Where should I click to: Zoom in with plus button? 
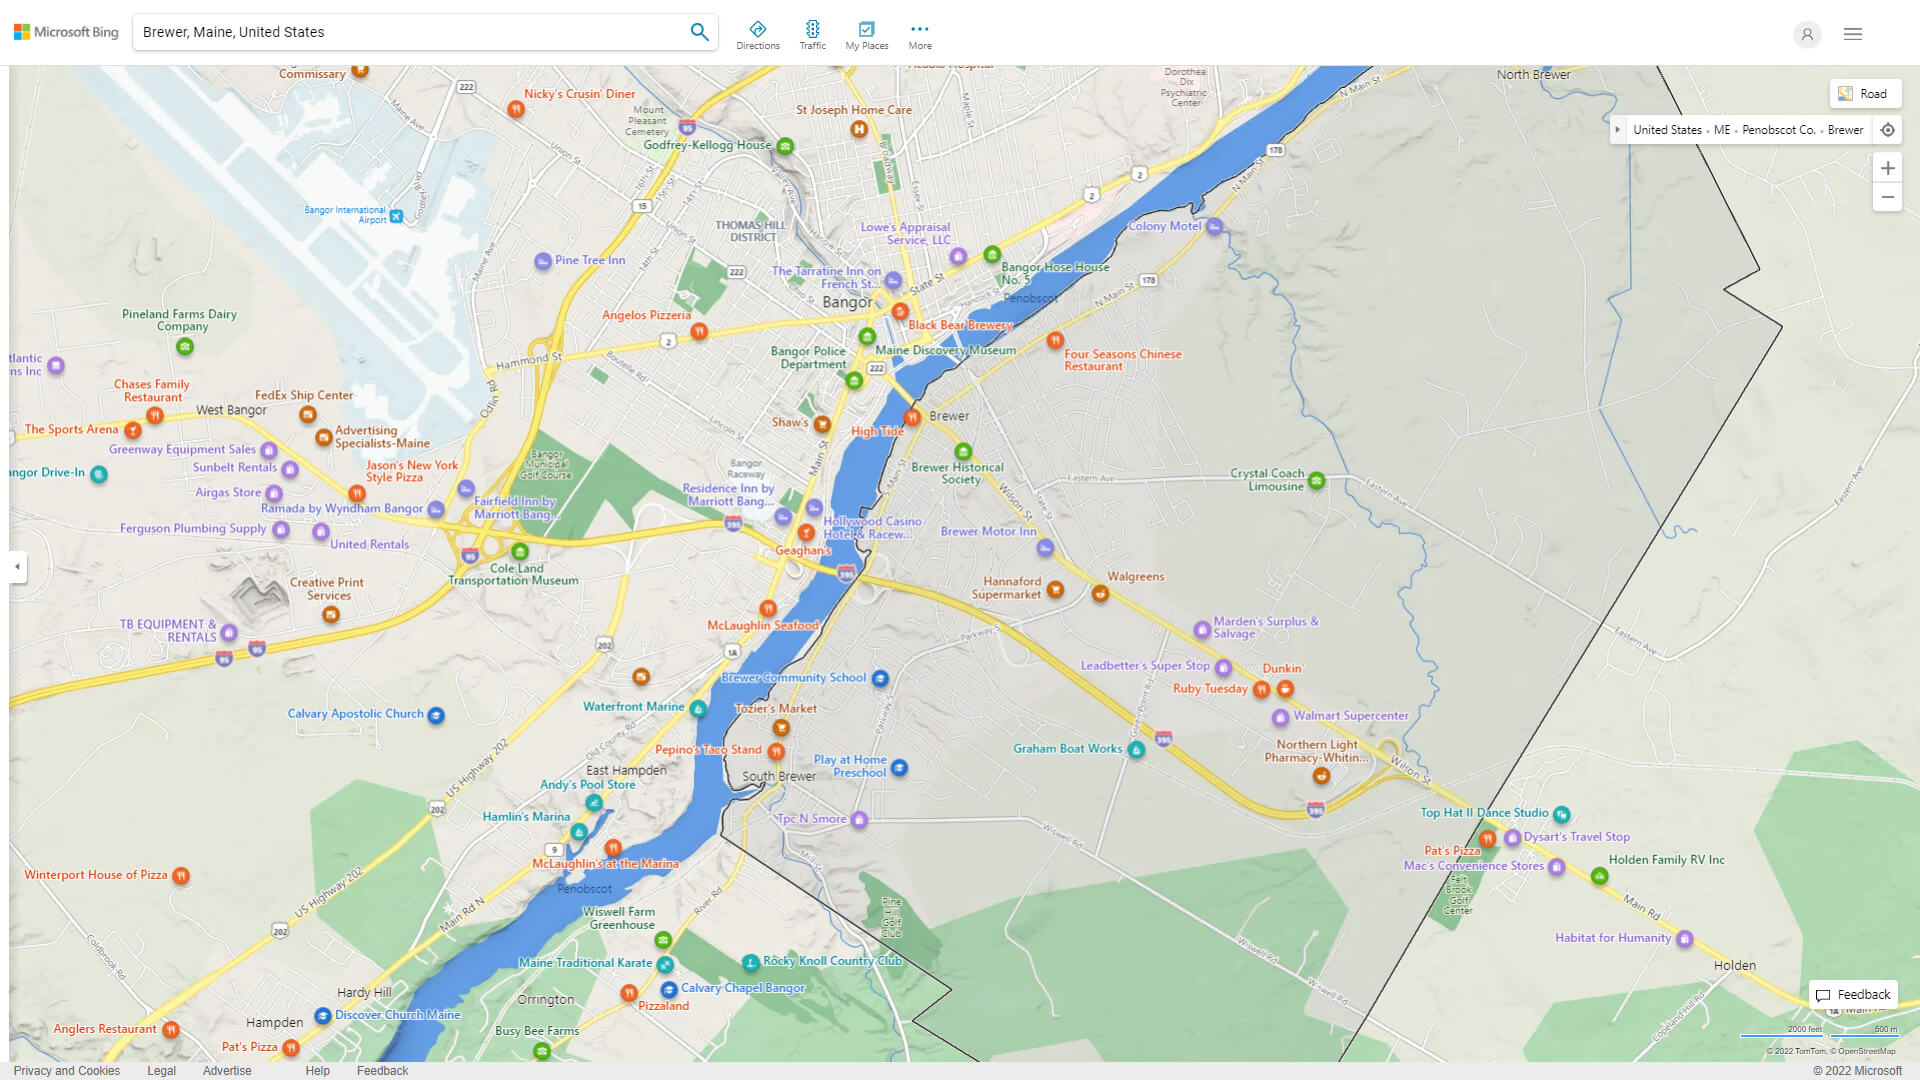(x=1887, y=168)
